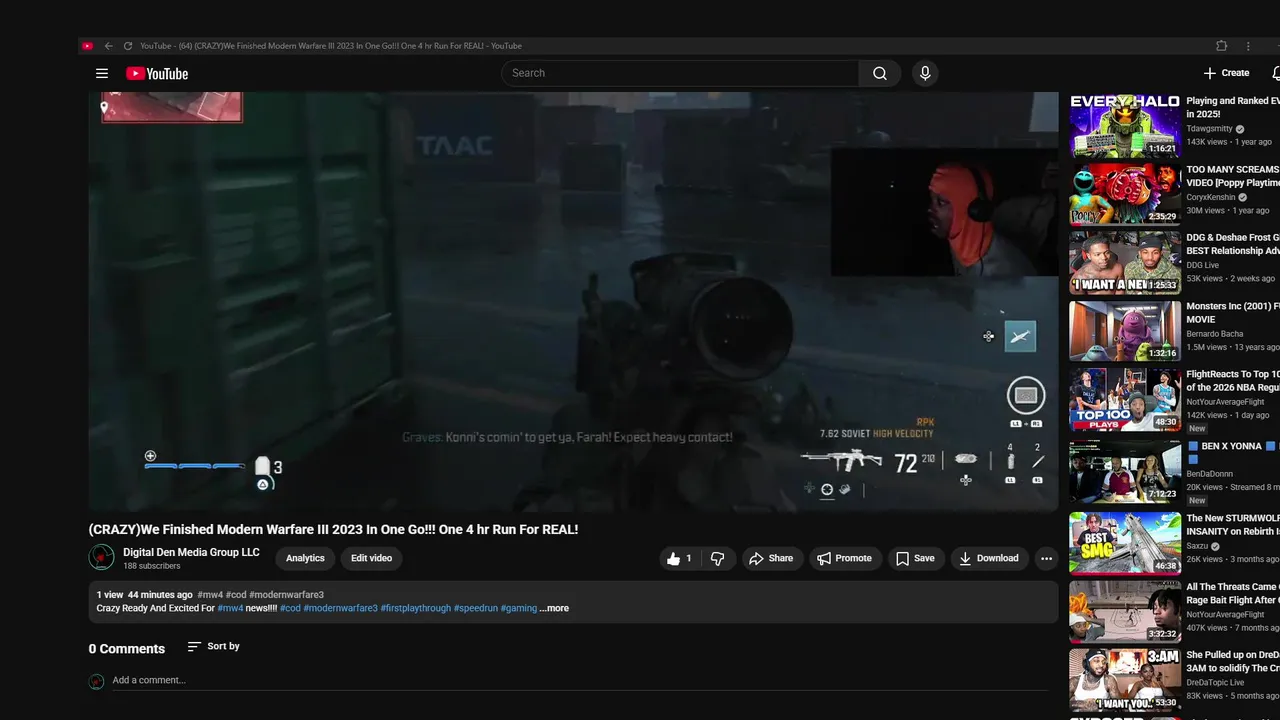Reload the page with refresh icon
The width and height of the screenshot is (1280, 720).
(128, 46)
